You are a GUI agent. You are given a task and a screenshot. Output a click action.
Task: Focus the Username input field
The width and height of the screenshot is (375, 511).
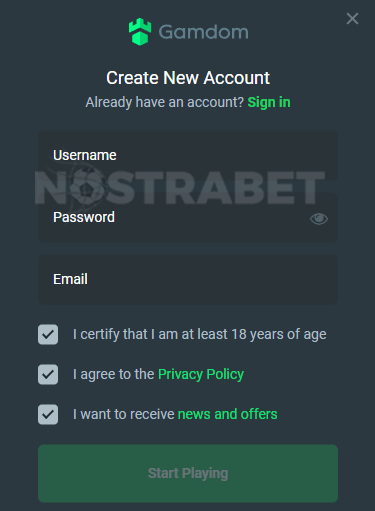188,155
